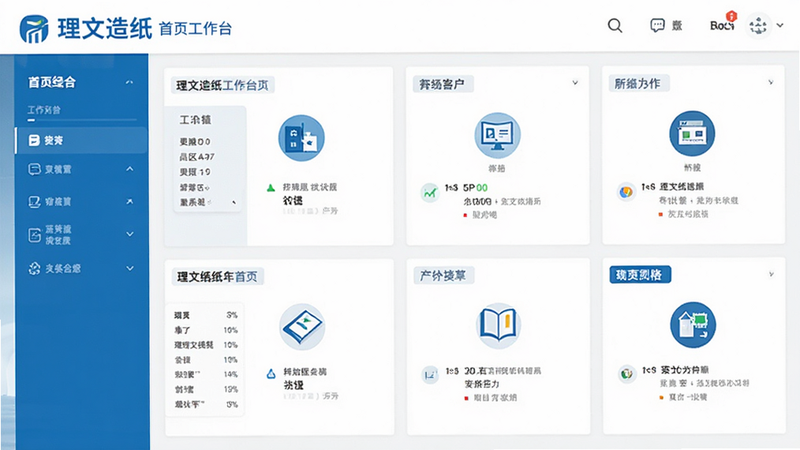Click the office building icon in the first card
Viewport: 800px width, 450px height.
coord(302,138)
